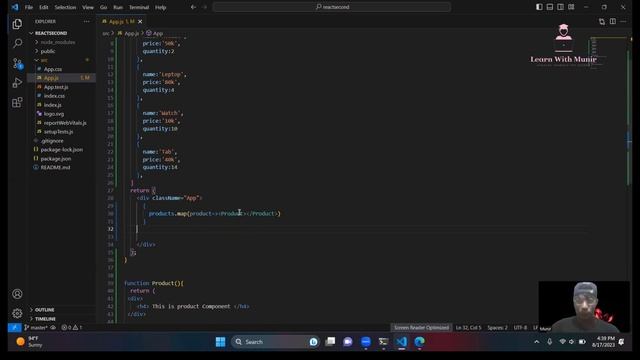The width and height of the screenshot is (640, 360).
Task: Open the Windows Start button
Action: click(x=220, y=342)
